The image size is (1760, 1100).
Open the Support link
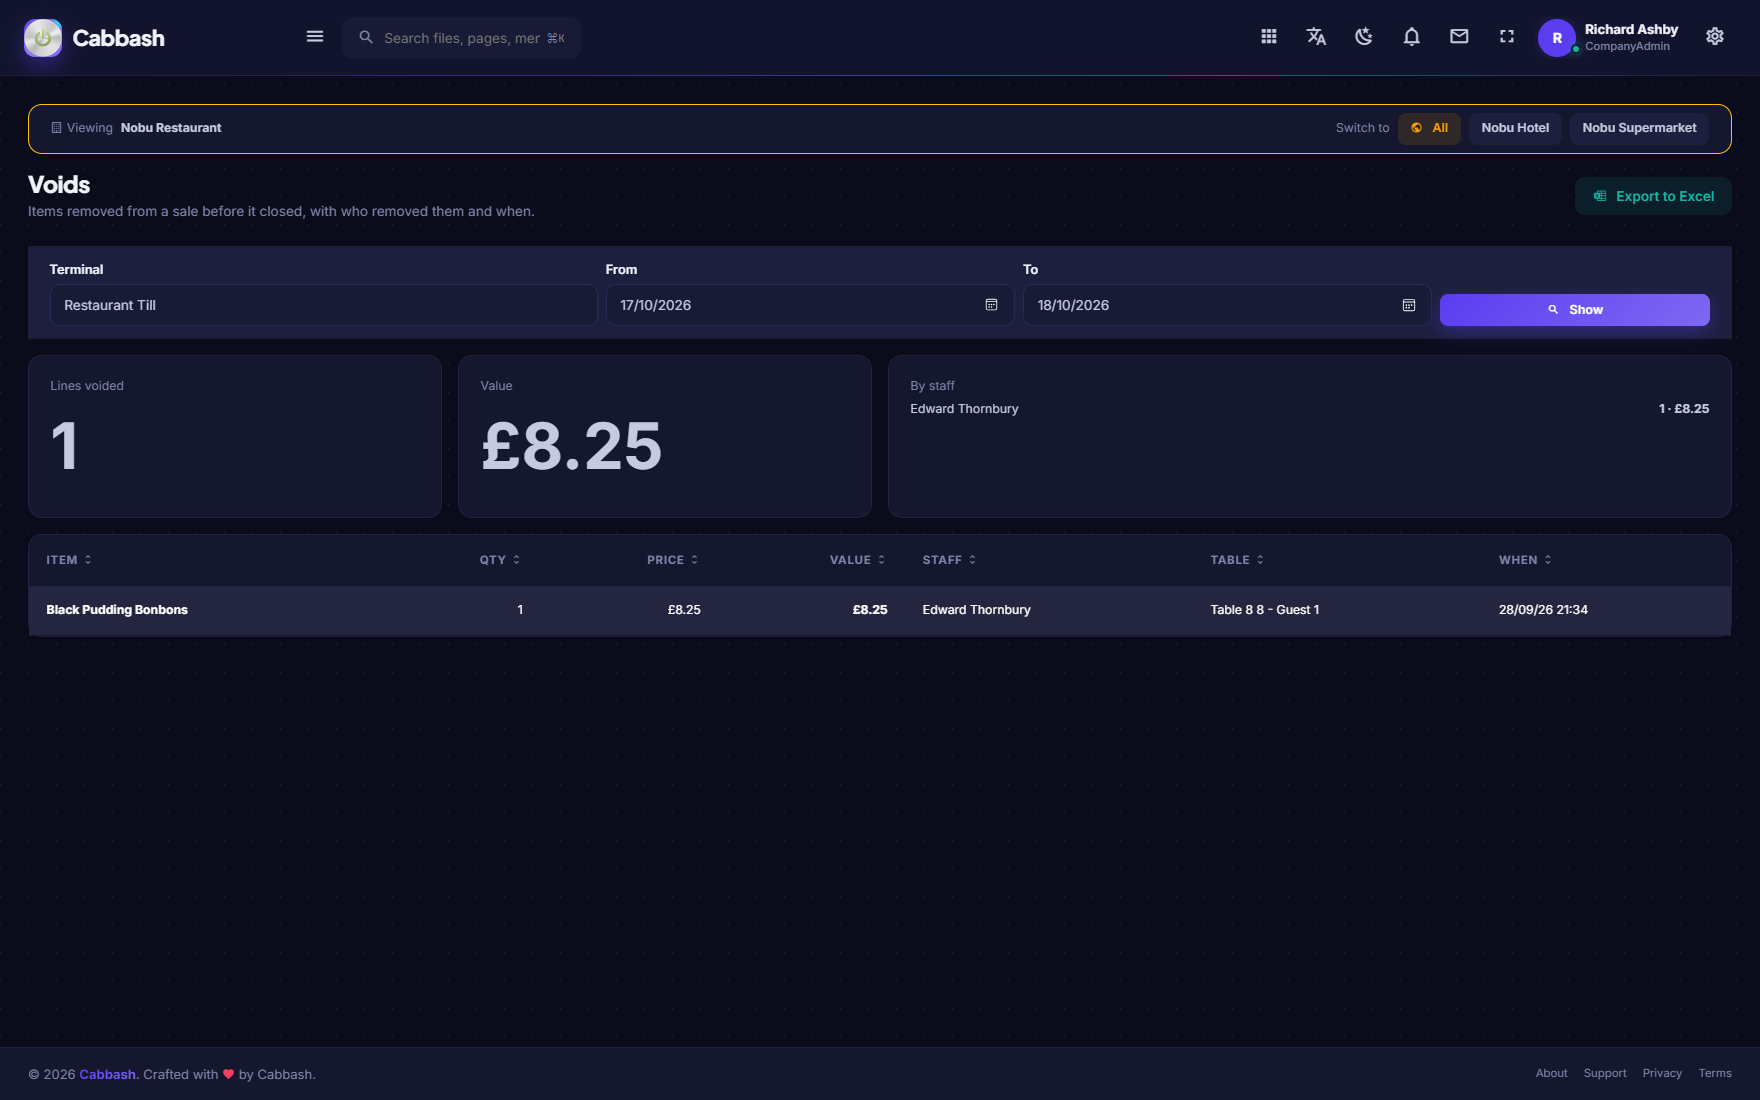[x=1605, y=1073]
